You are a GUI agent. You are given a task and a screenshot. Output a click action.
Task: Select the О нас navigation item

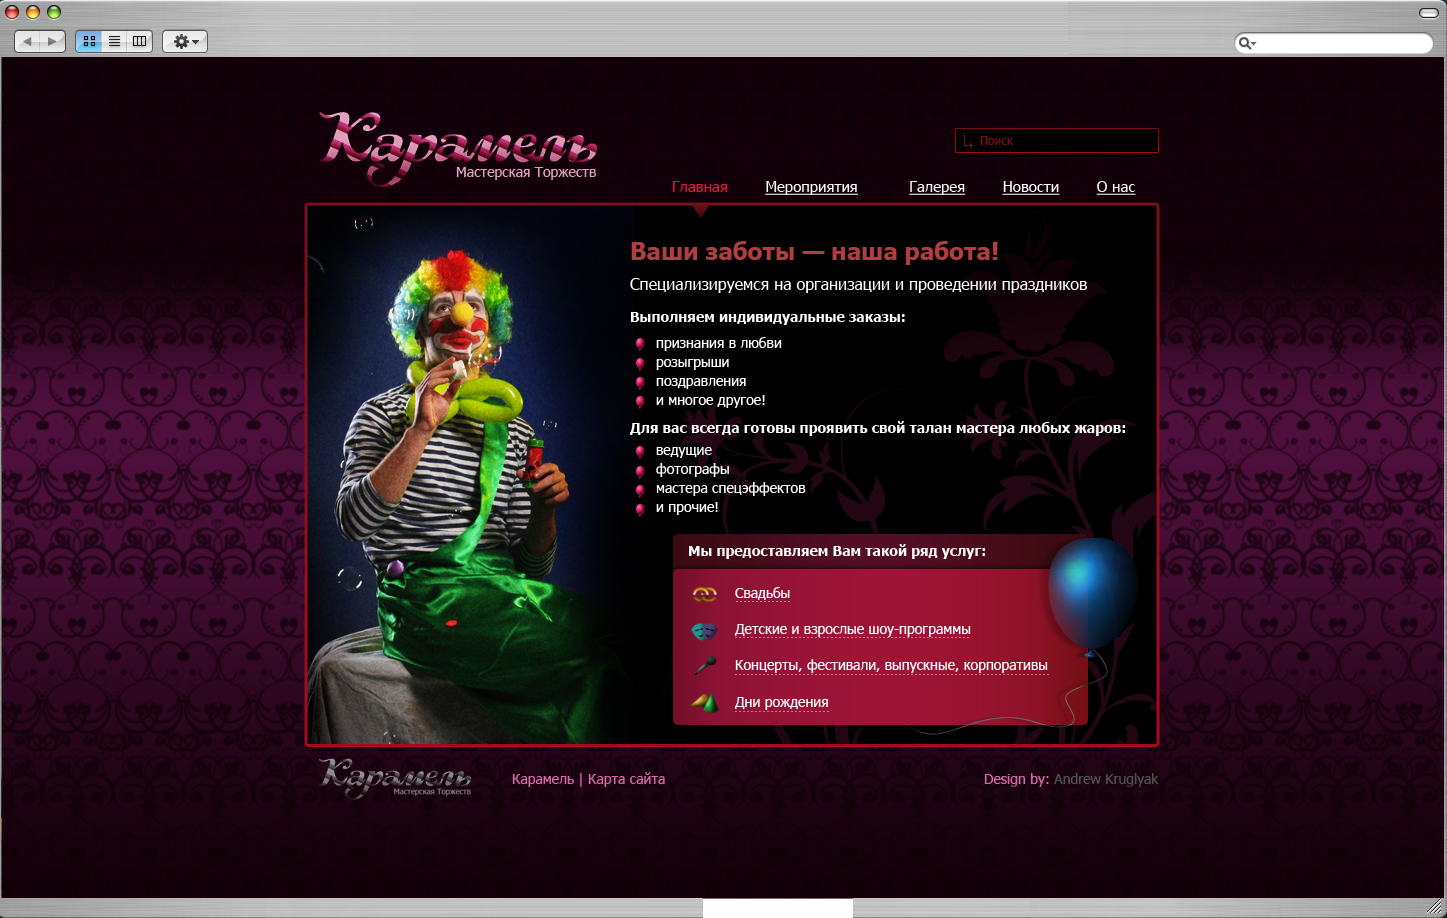click(1115, 187)
